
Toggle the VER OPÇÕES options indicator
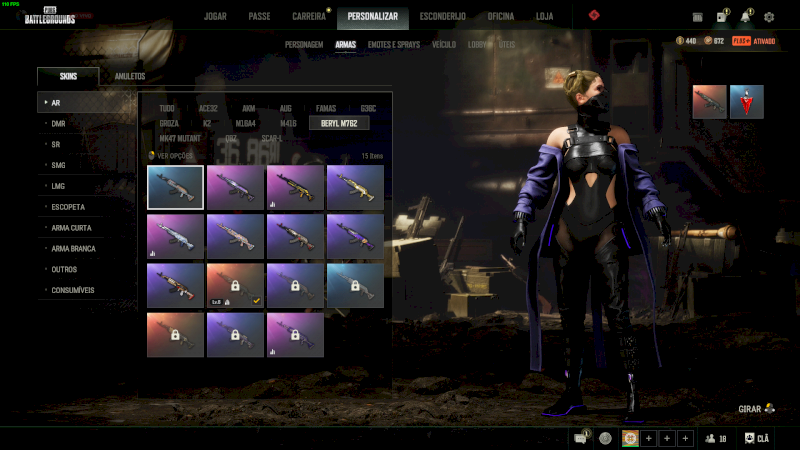click(x=151, y=155)
